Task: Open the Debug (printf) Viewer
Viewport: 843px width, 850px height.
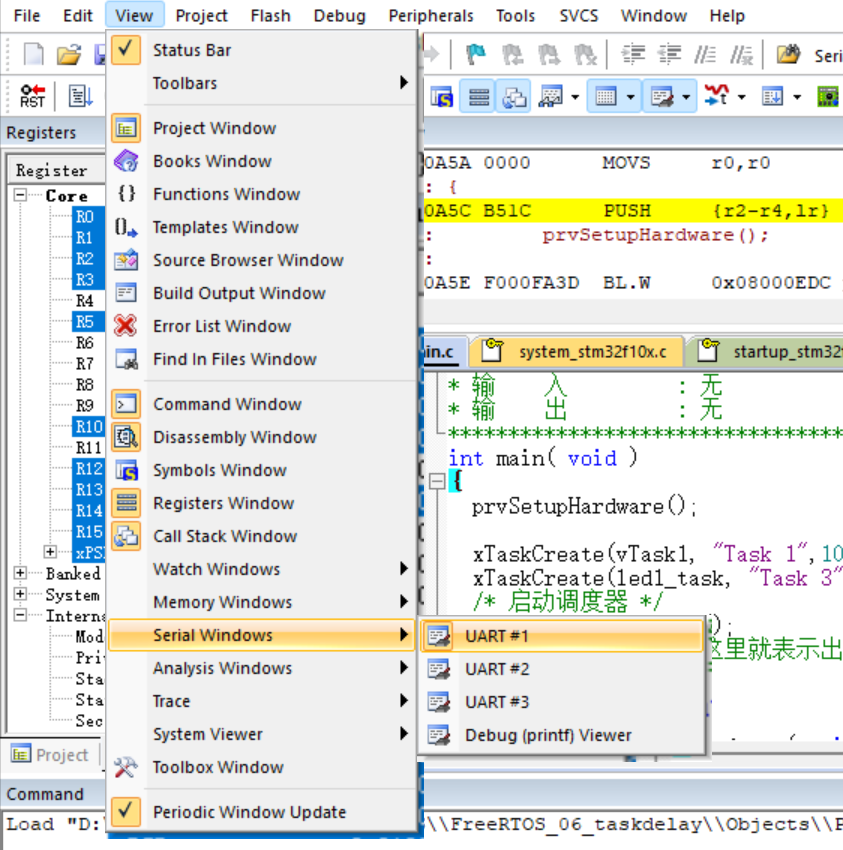Action: 562,735
